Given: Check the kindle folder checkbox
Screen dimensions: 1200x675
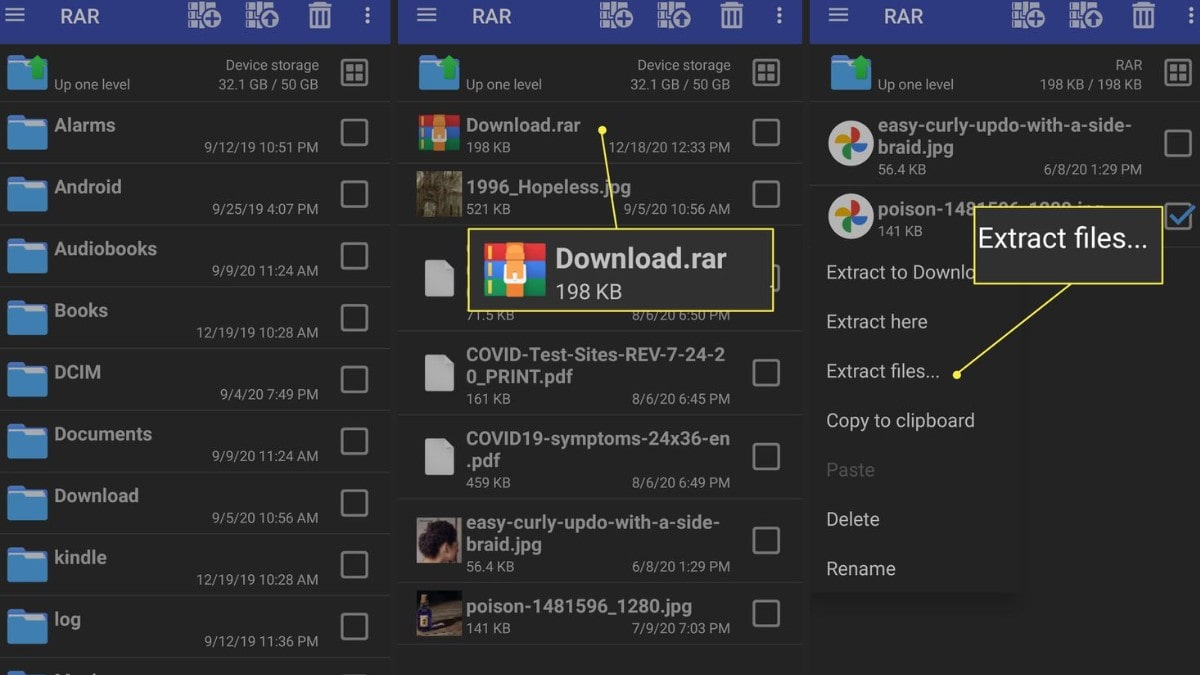Looking at the screenshot, I should 354,565.
